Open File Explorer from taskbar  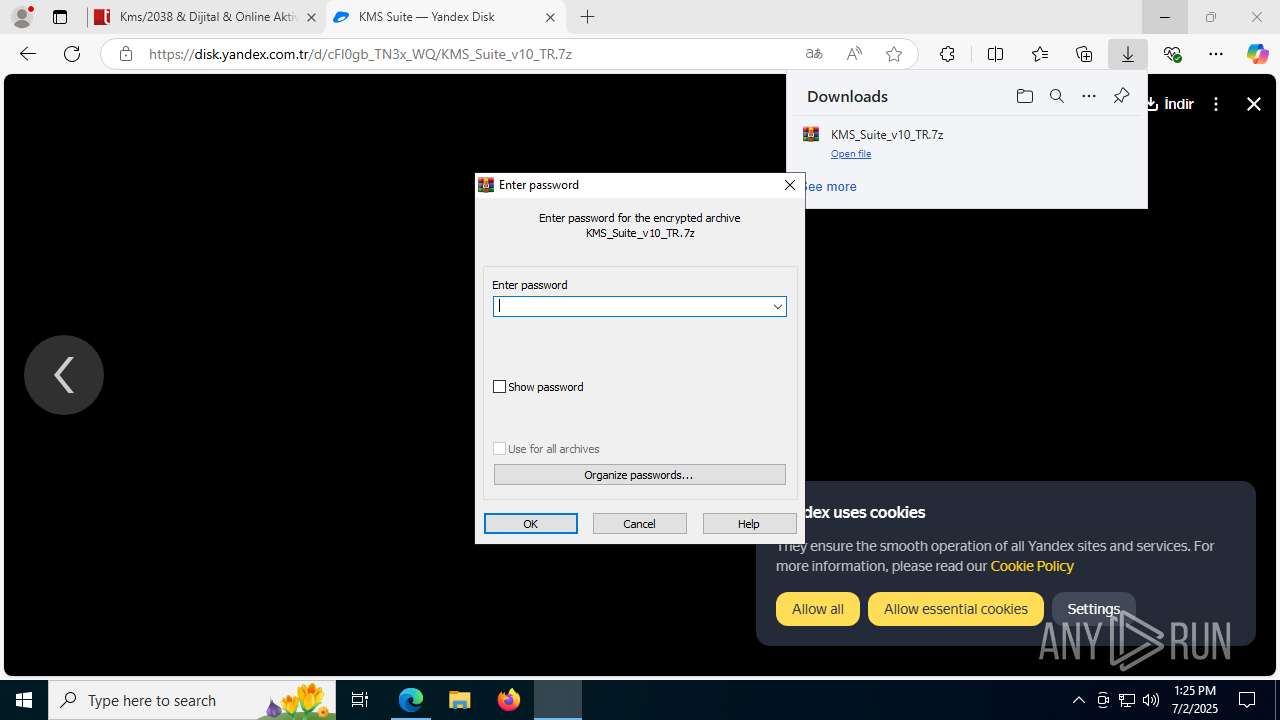pos(460,700)
